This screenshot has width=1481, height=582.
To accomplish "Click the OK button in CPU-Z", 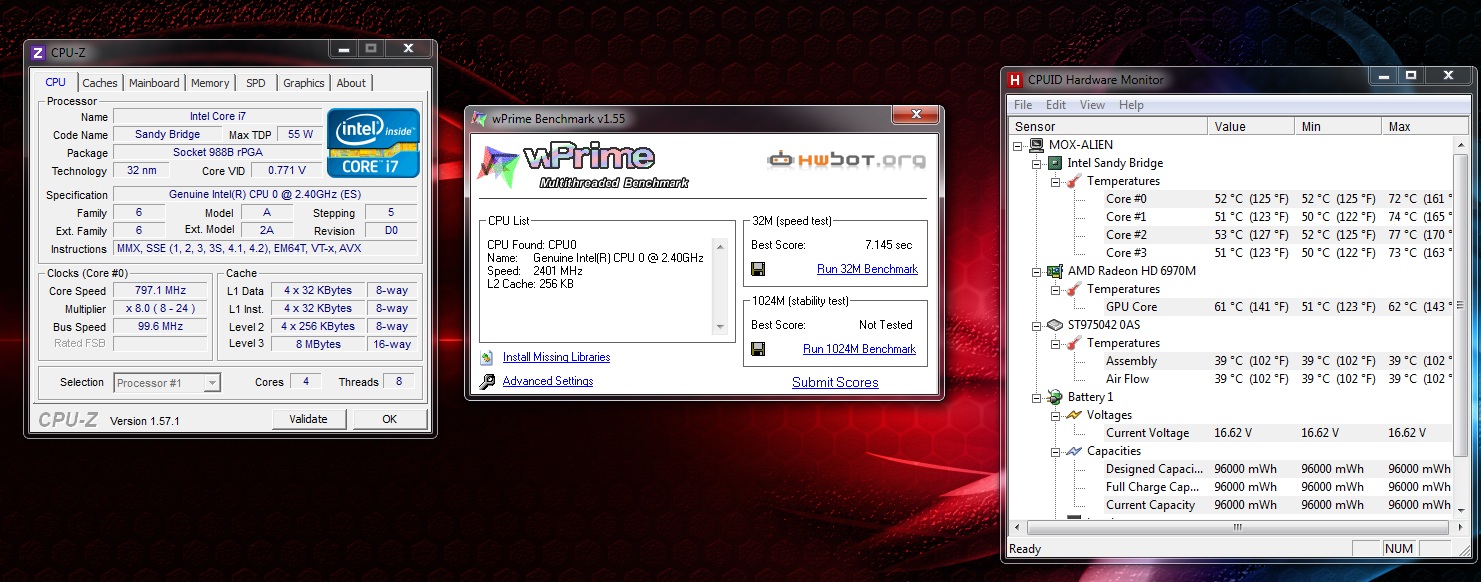I will click(x=389, y=419).
